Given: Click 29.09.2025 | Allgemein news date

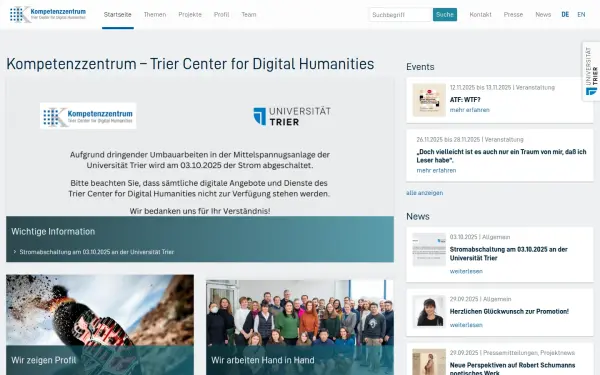Looking at the screenshot, I should (x=481, y=299).
